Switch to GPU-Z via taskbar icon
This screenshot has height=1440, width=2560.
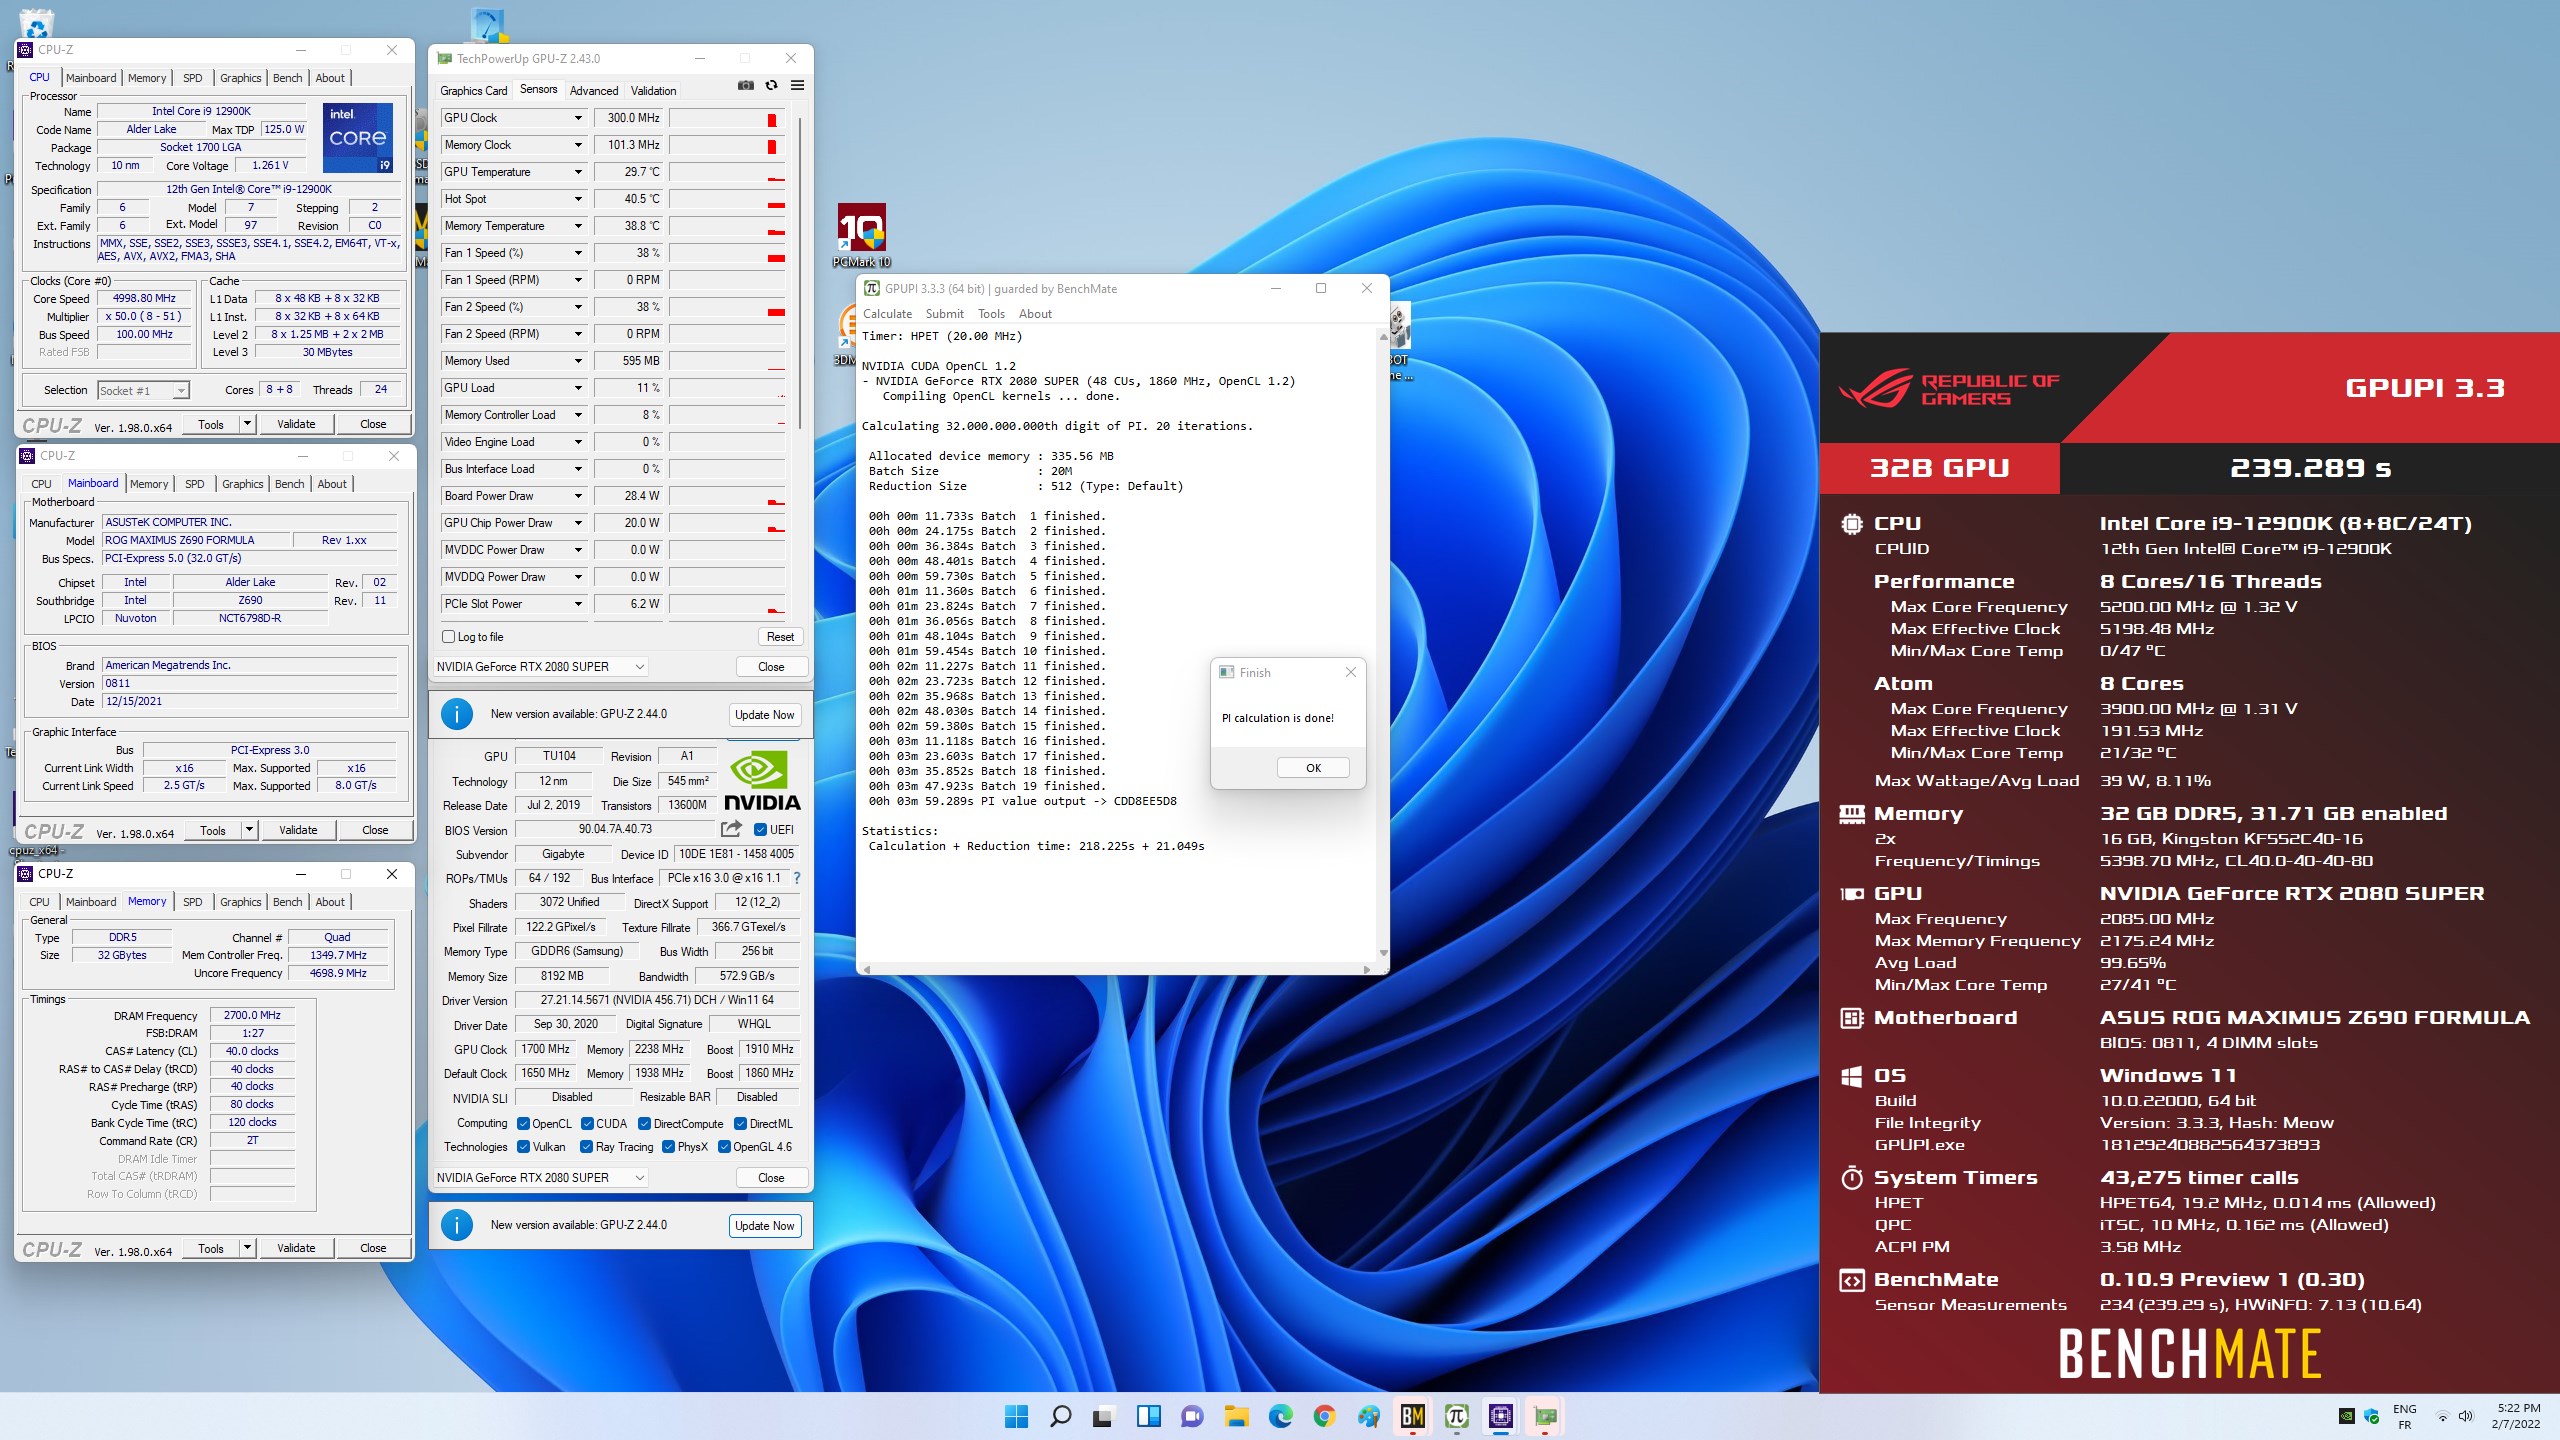1545,1416
